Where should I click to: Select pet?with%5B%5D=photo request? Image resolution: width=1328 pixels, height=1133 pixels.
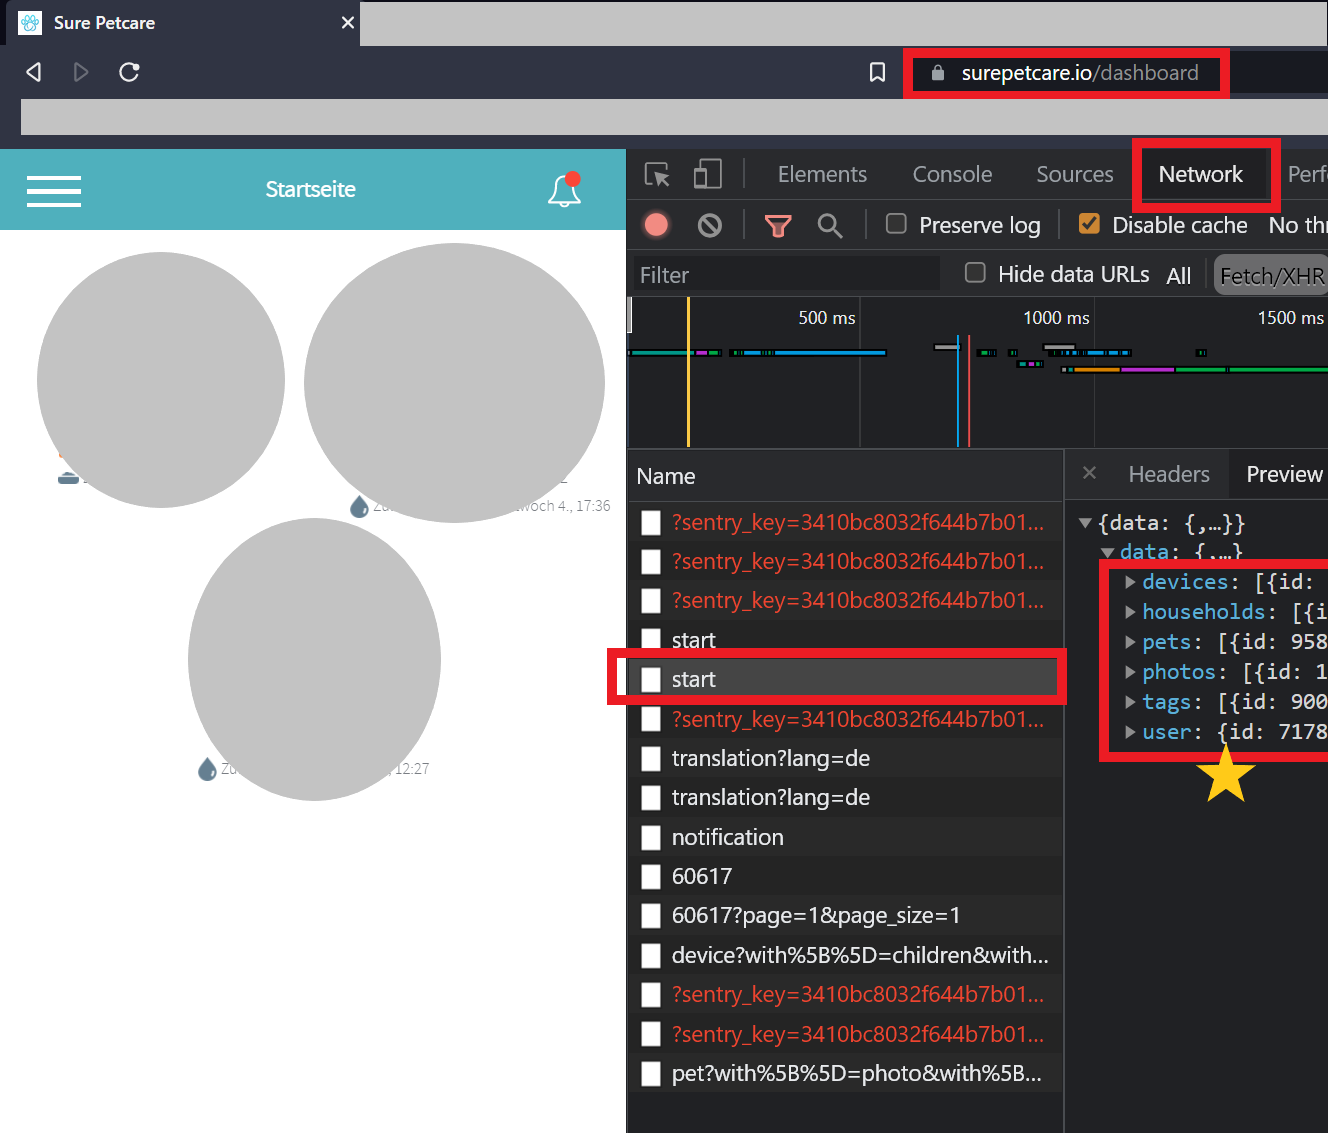pos(844,1073)
